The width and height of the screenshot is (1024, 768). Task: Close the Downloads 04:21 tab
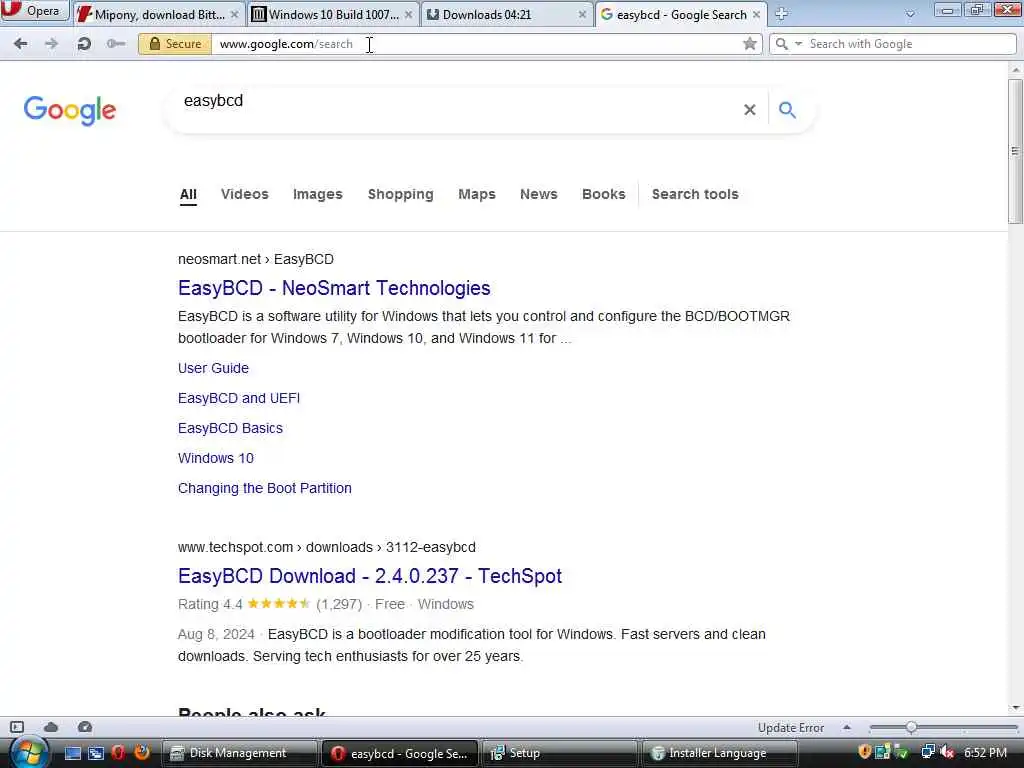pos(582,14)
